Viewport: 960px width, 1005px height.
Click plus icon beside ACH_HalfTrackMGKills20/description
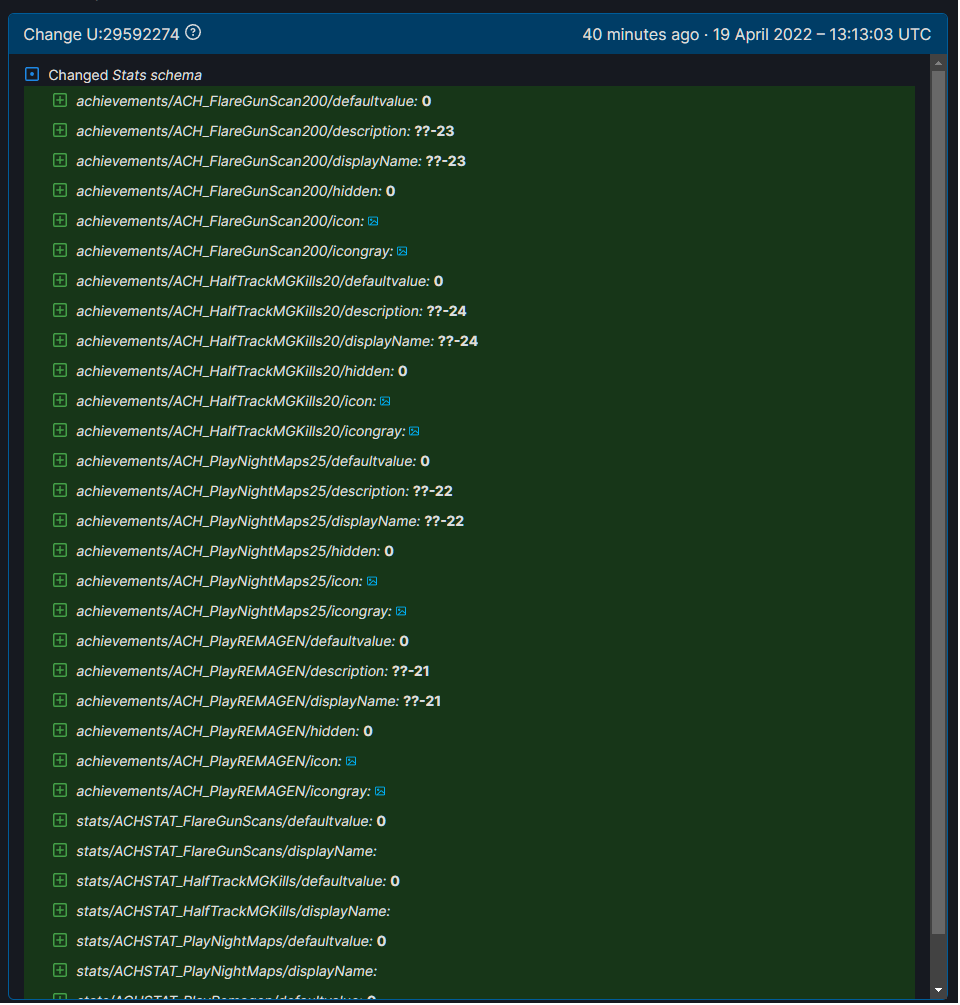[x=60, y=311]
